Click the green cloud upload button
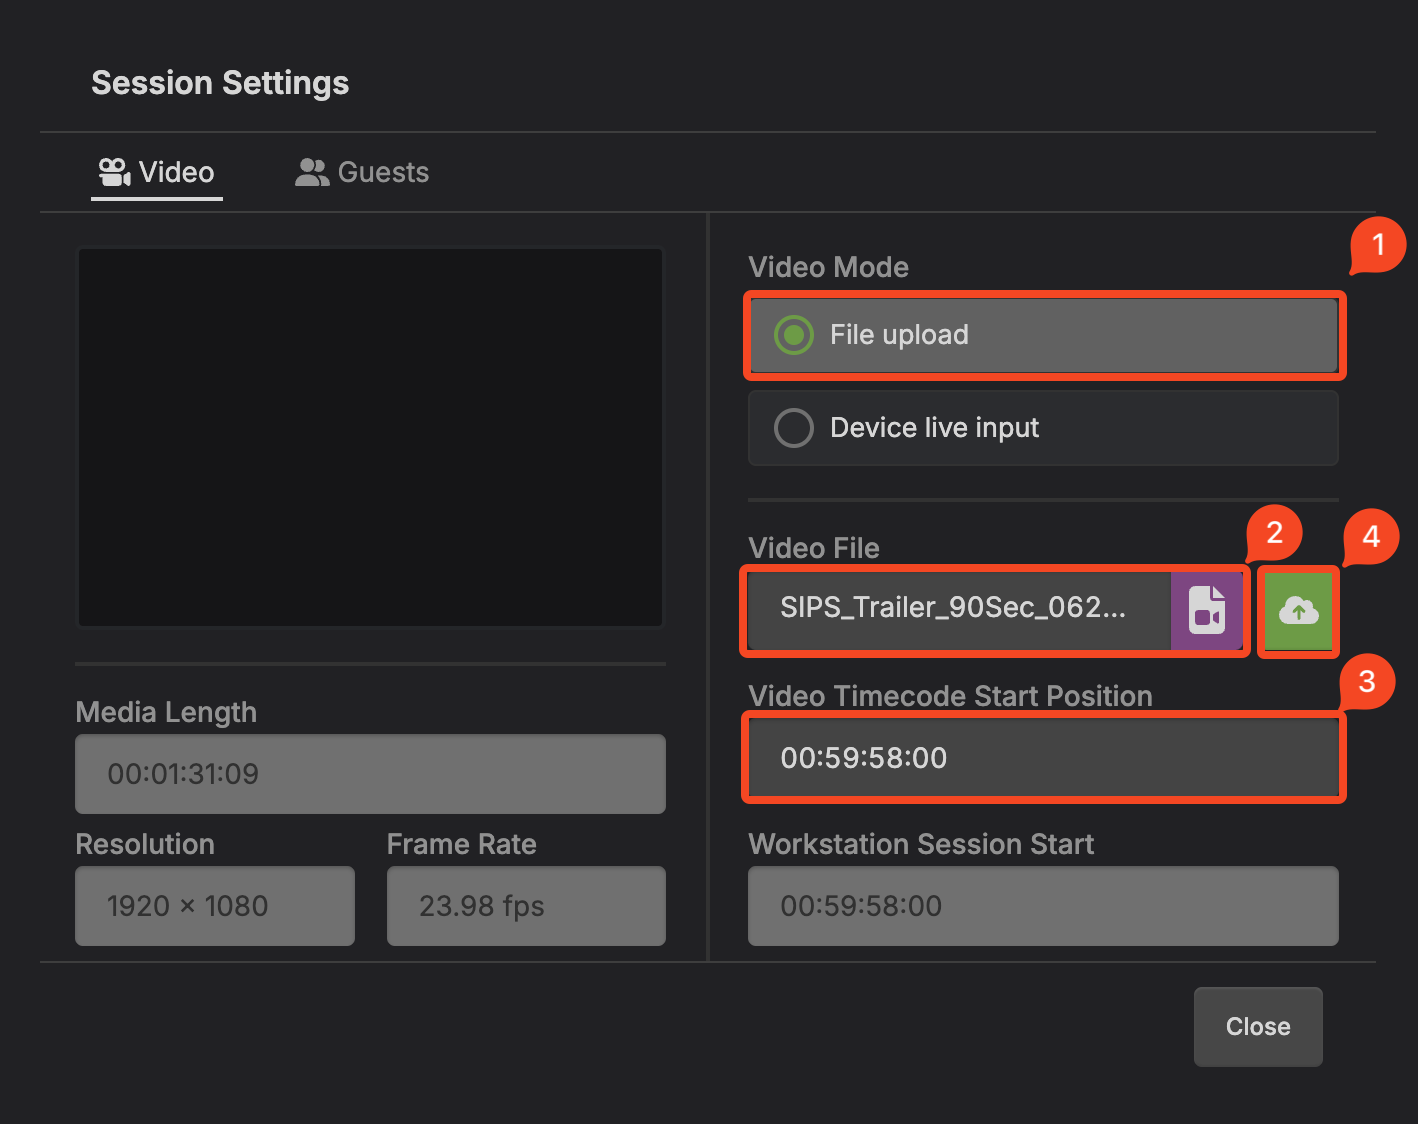This screenshot has height=1124, width=1418. [x=1298, y=610]
